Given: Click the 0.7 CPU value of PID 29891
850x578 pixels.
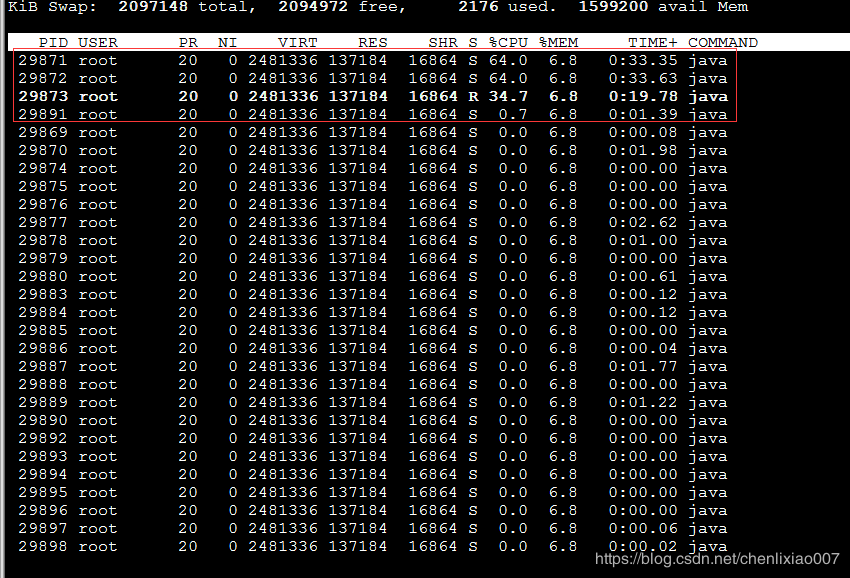Looking at the screenshot, I should [x=513, y=114].
